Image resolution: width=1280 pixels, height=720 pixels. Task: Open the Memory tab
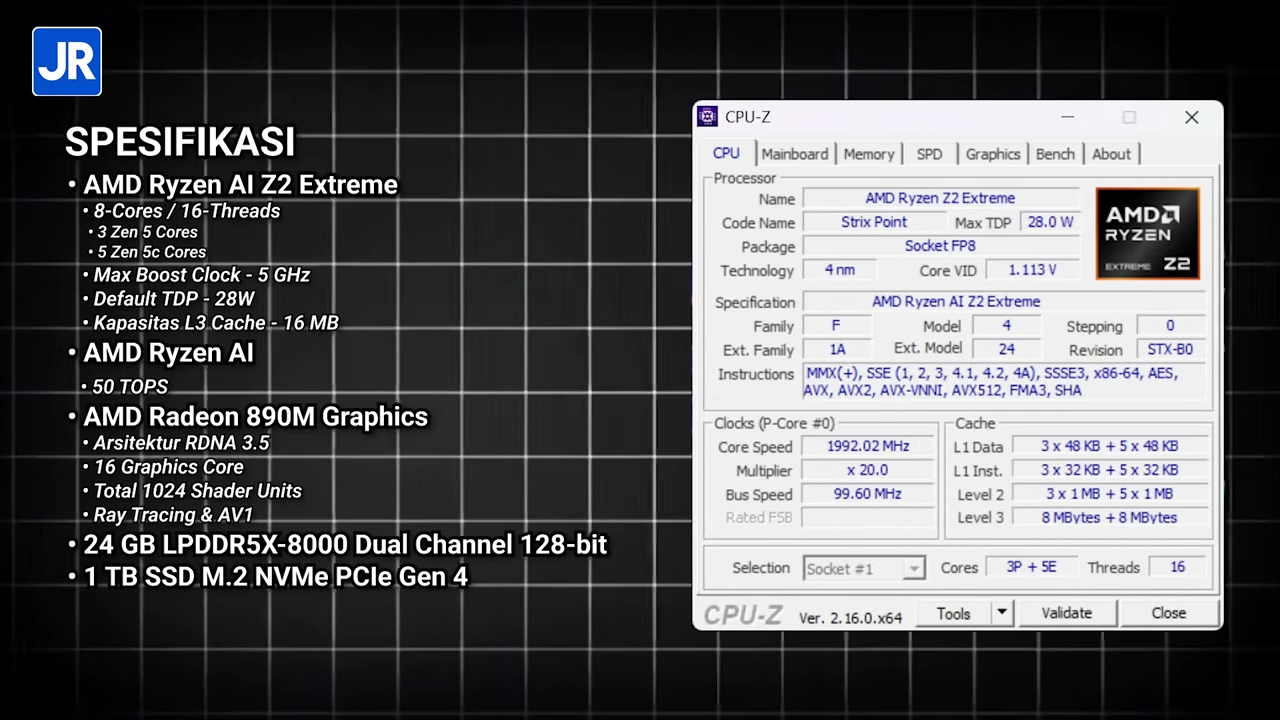click(868, 154)
